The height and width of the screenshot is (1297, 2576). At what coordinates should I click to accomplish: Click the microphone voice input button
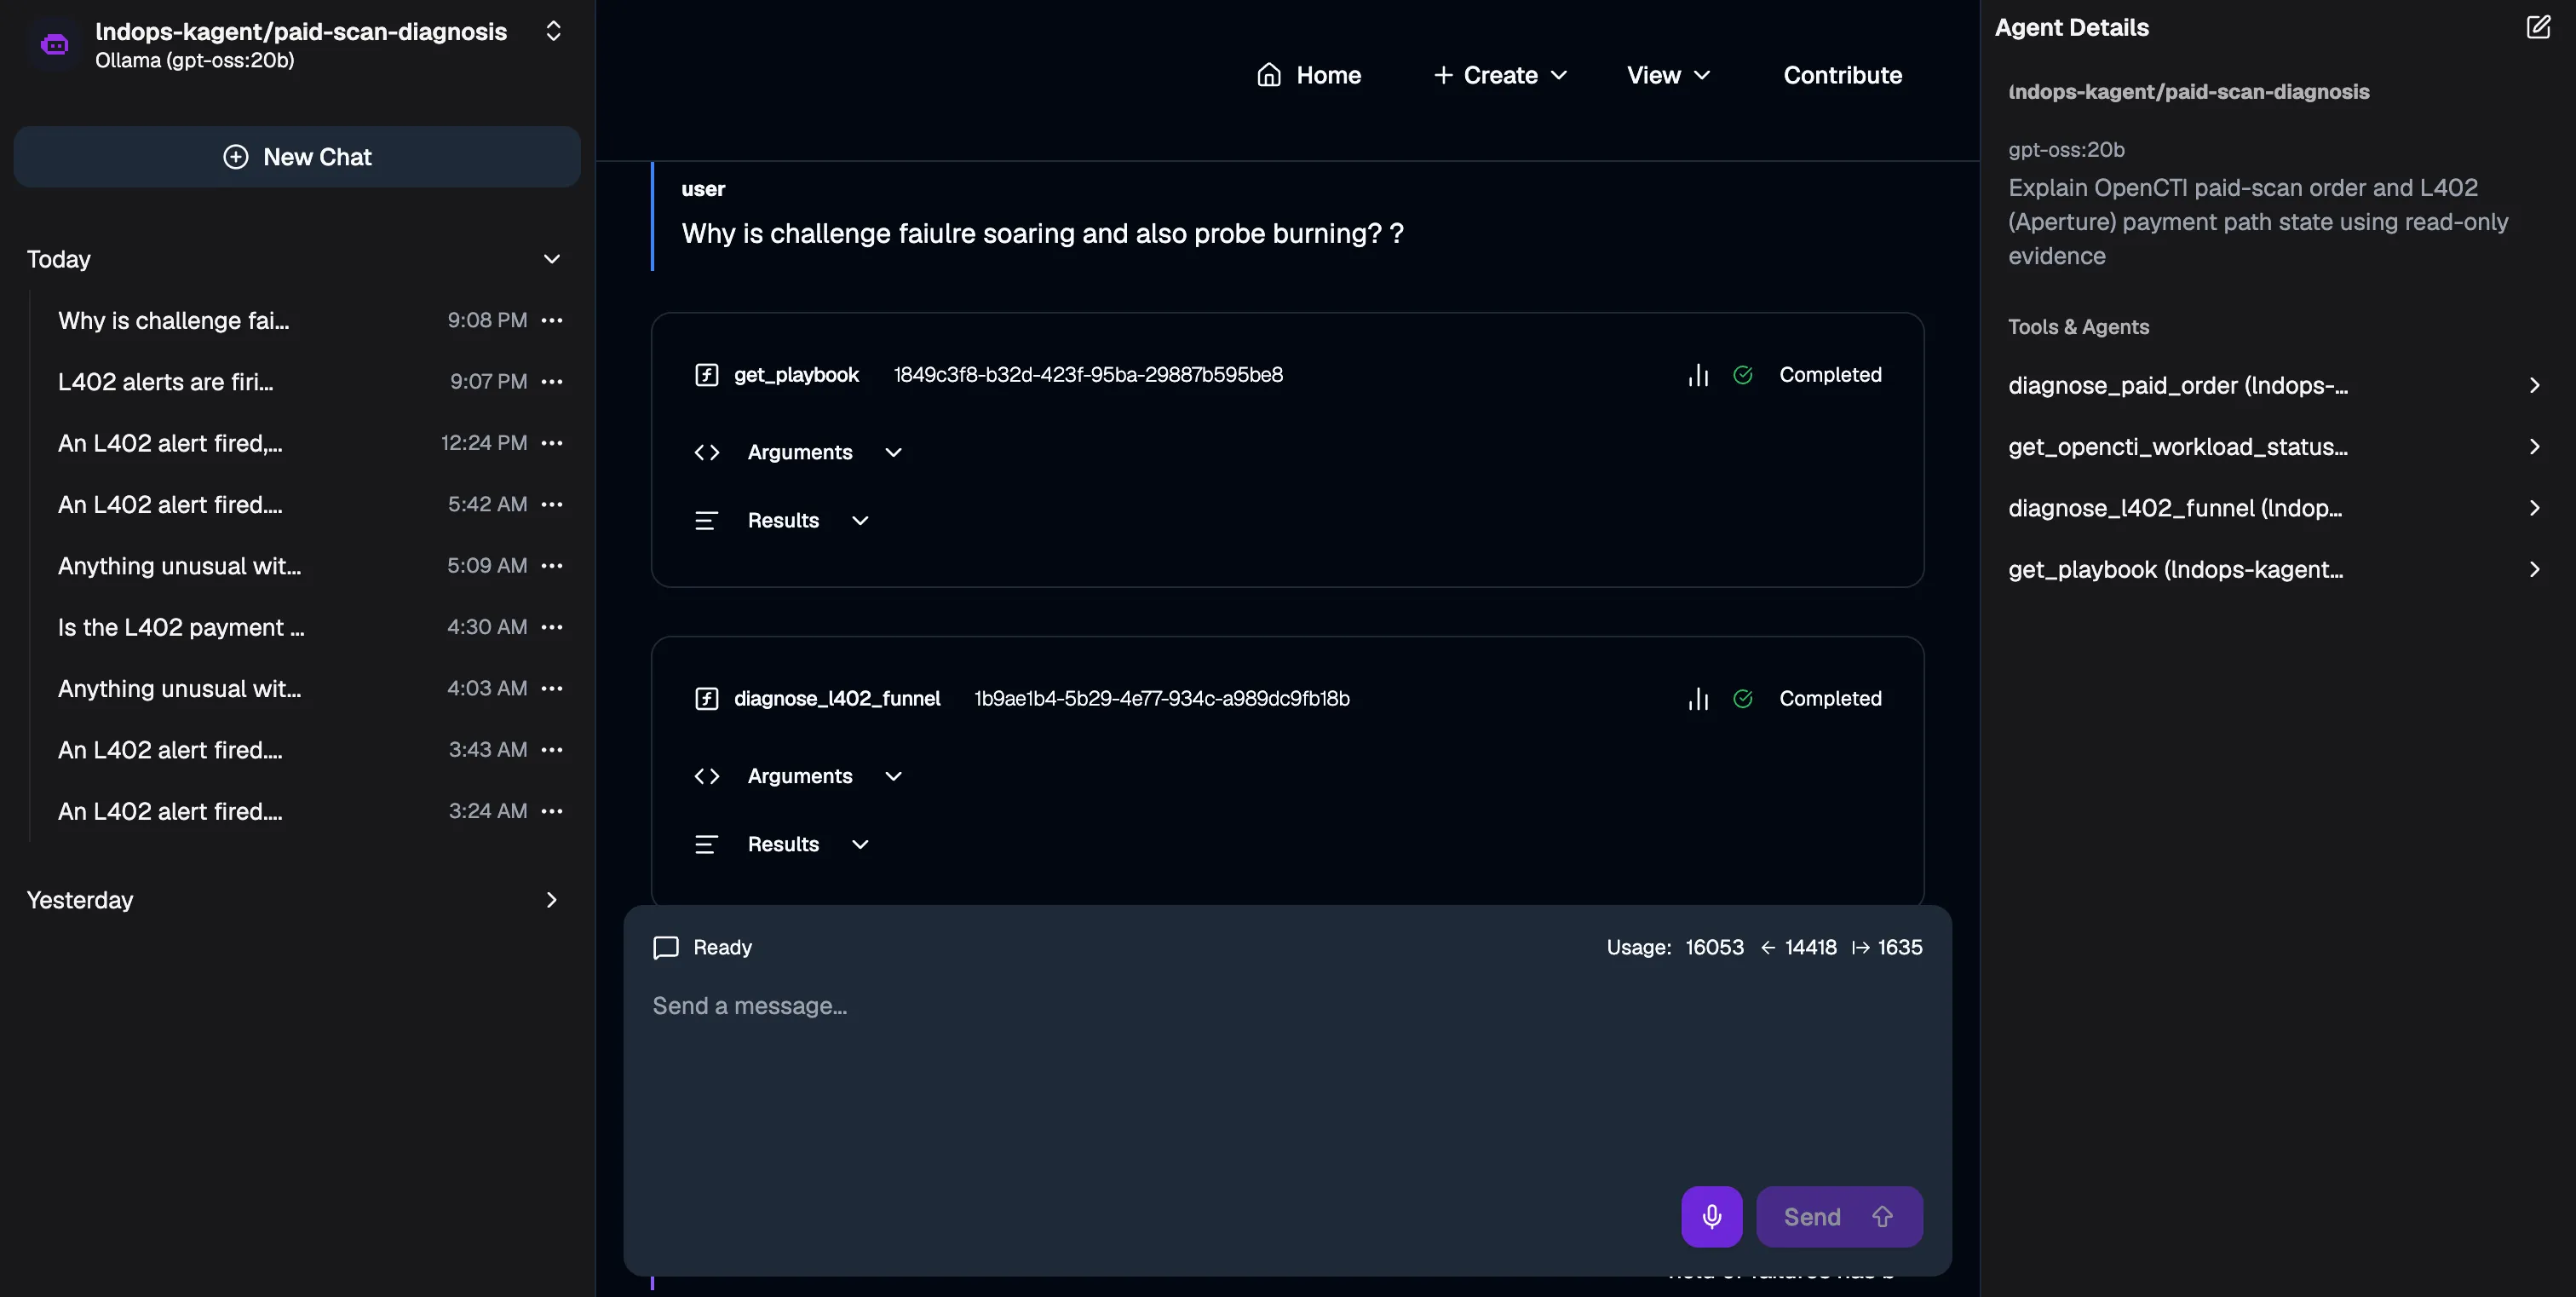tap(1711, 1216)
